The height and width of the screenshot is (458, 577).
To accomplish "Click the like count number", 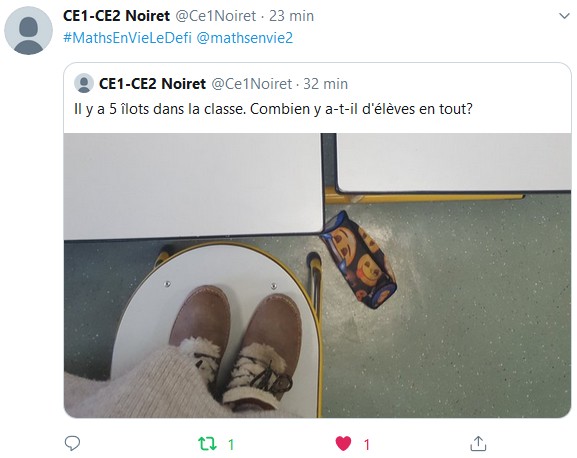I will [367, 444].
